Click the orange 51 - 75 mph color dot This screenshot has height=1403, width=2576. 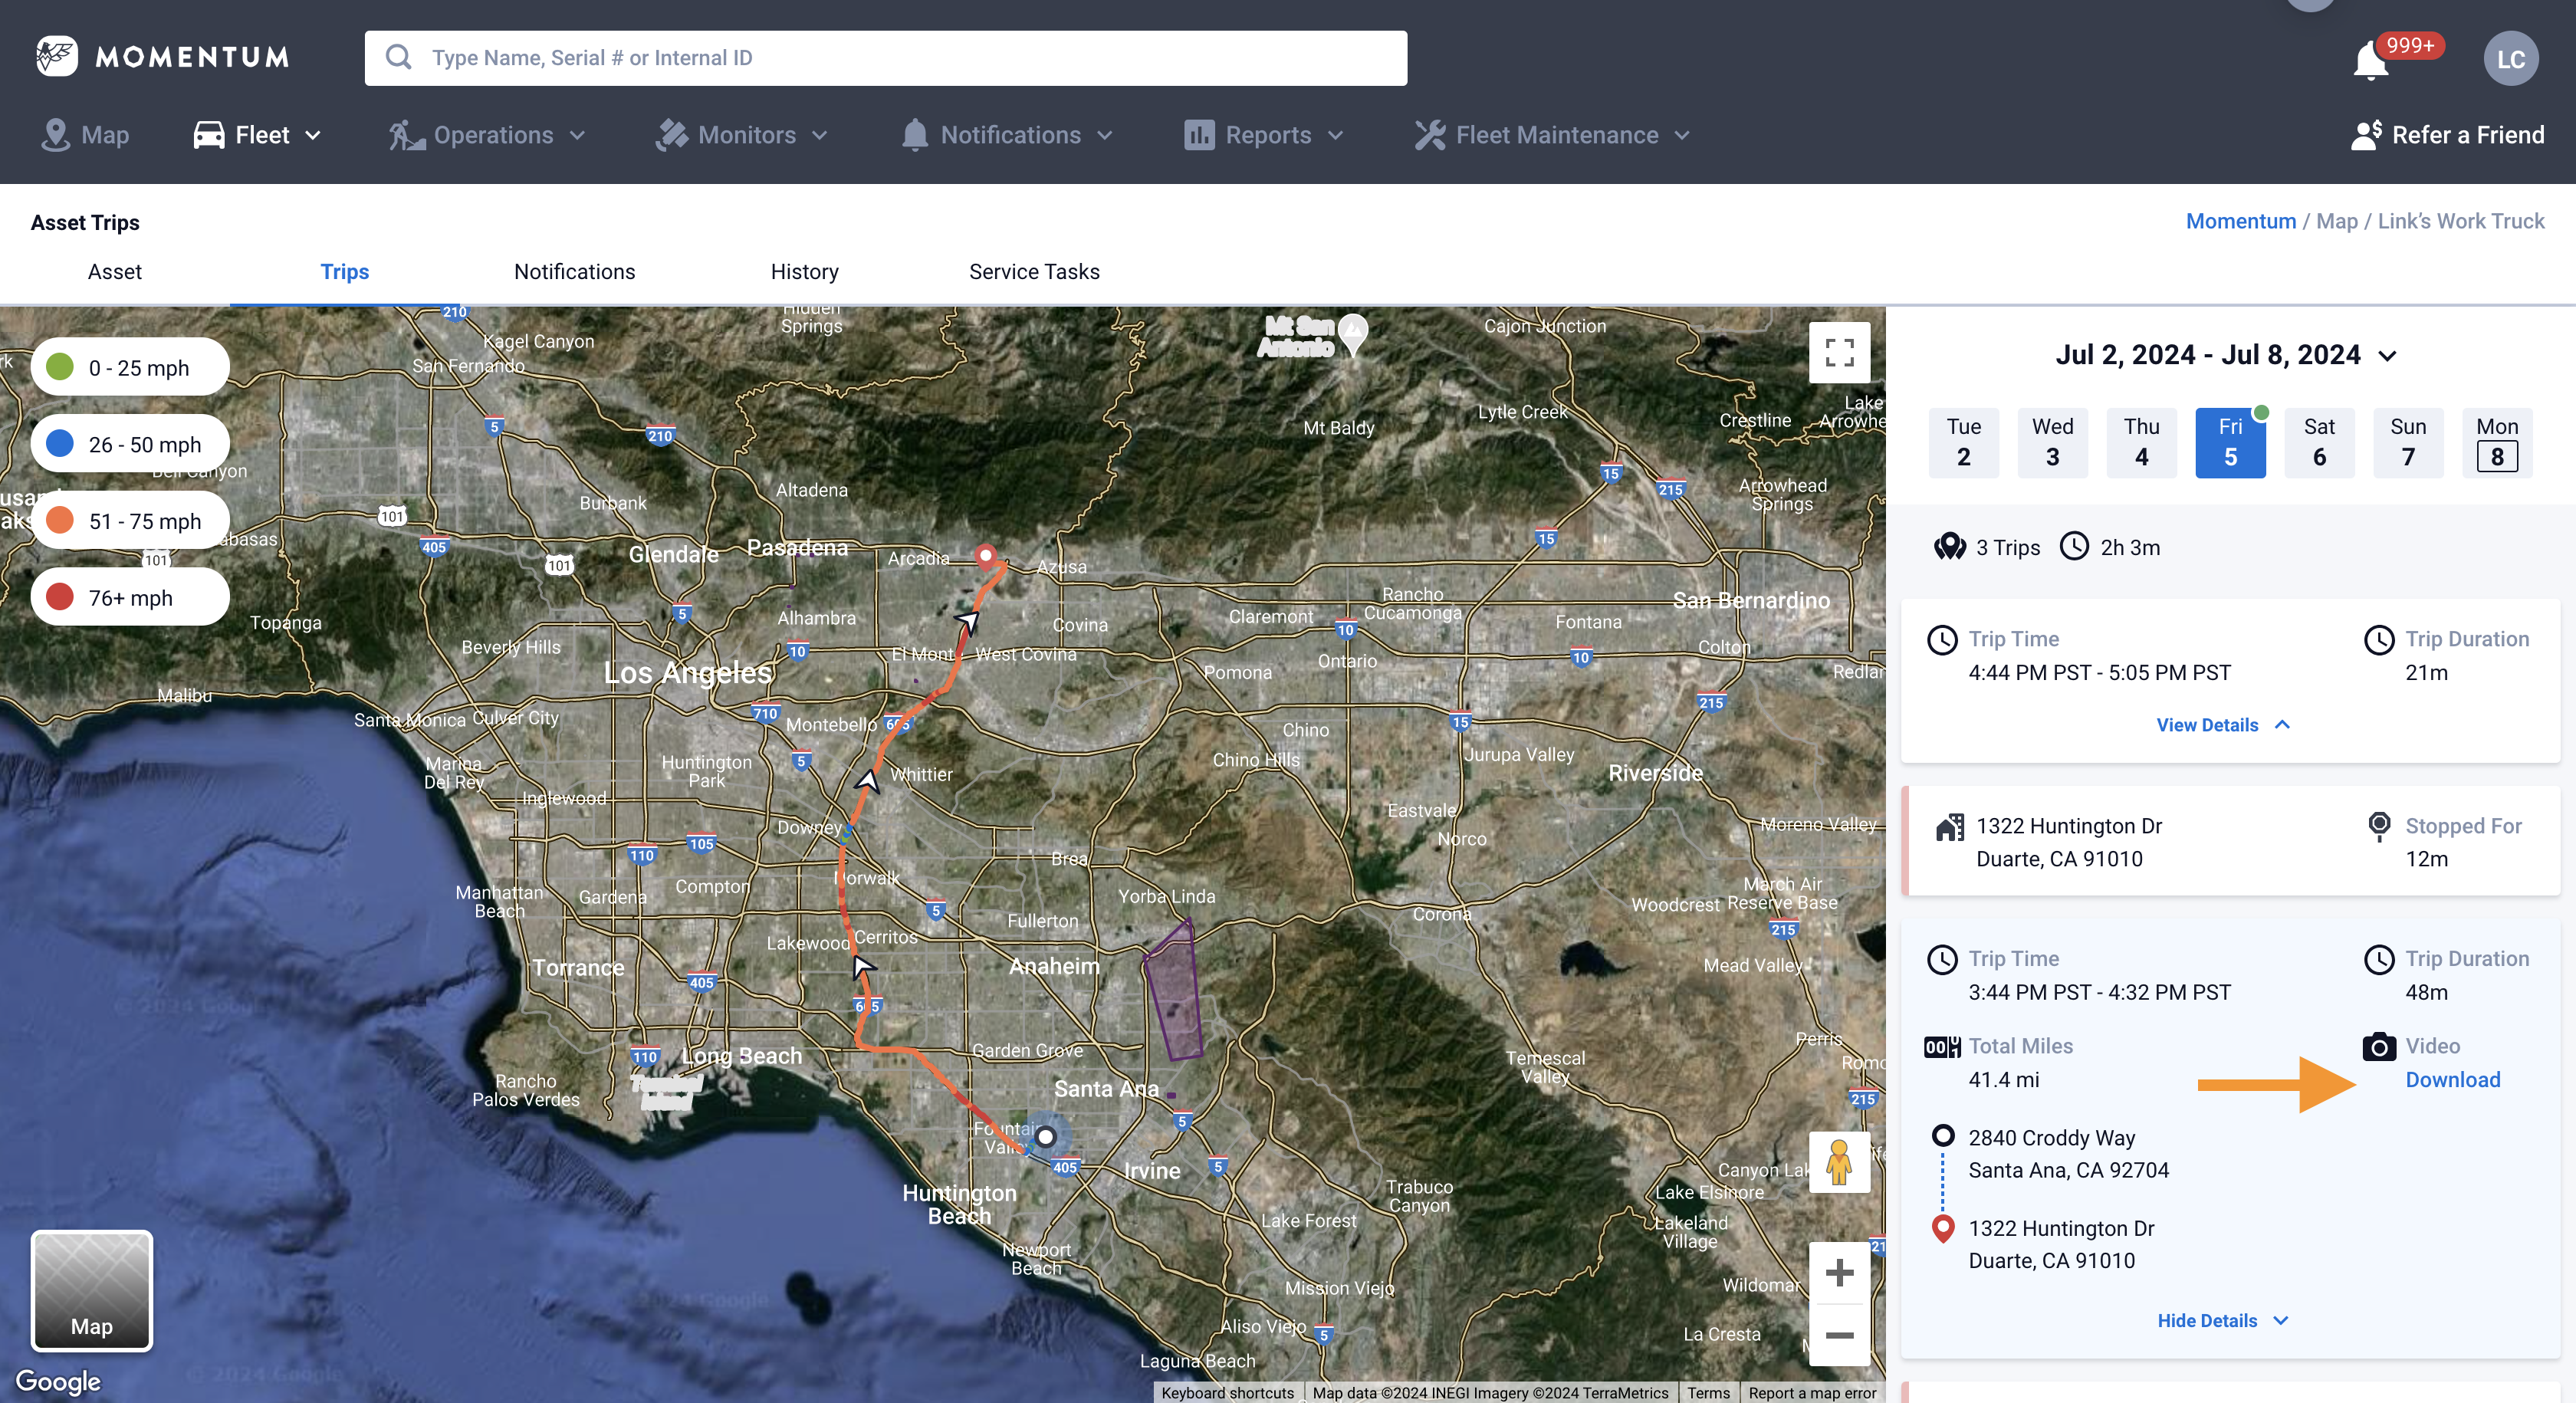click(x=60, y=520)
